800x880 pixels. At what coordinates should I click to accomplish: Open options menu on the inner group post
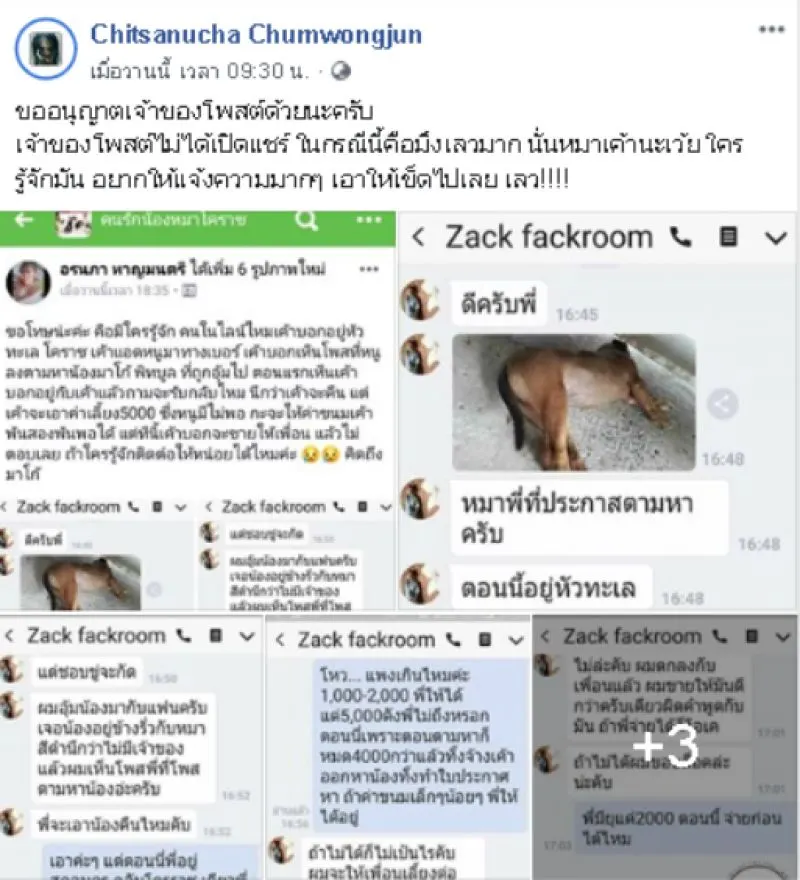[369, 269]
